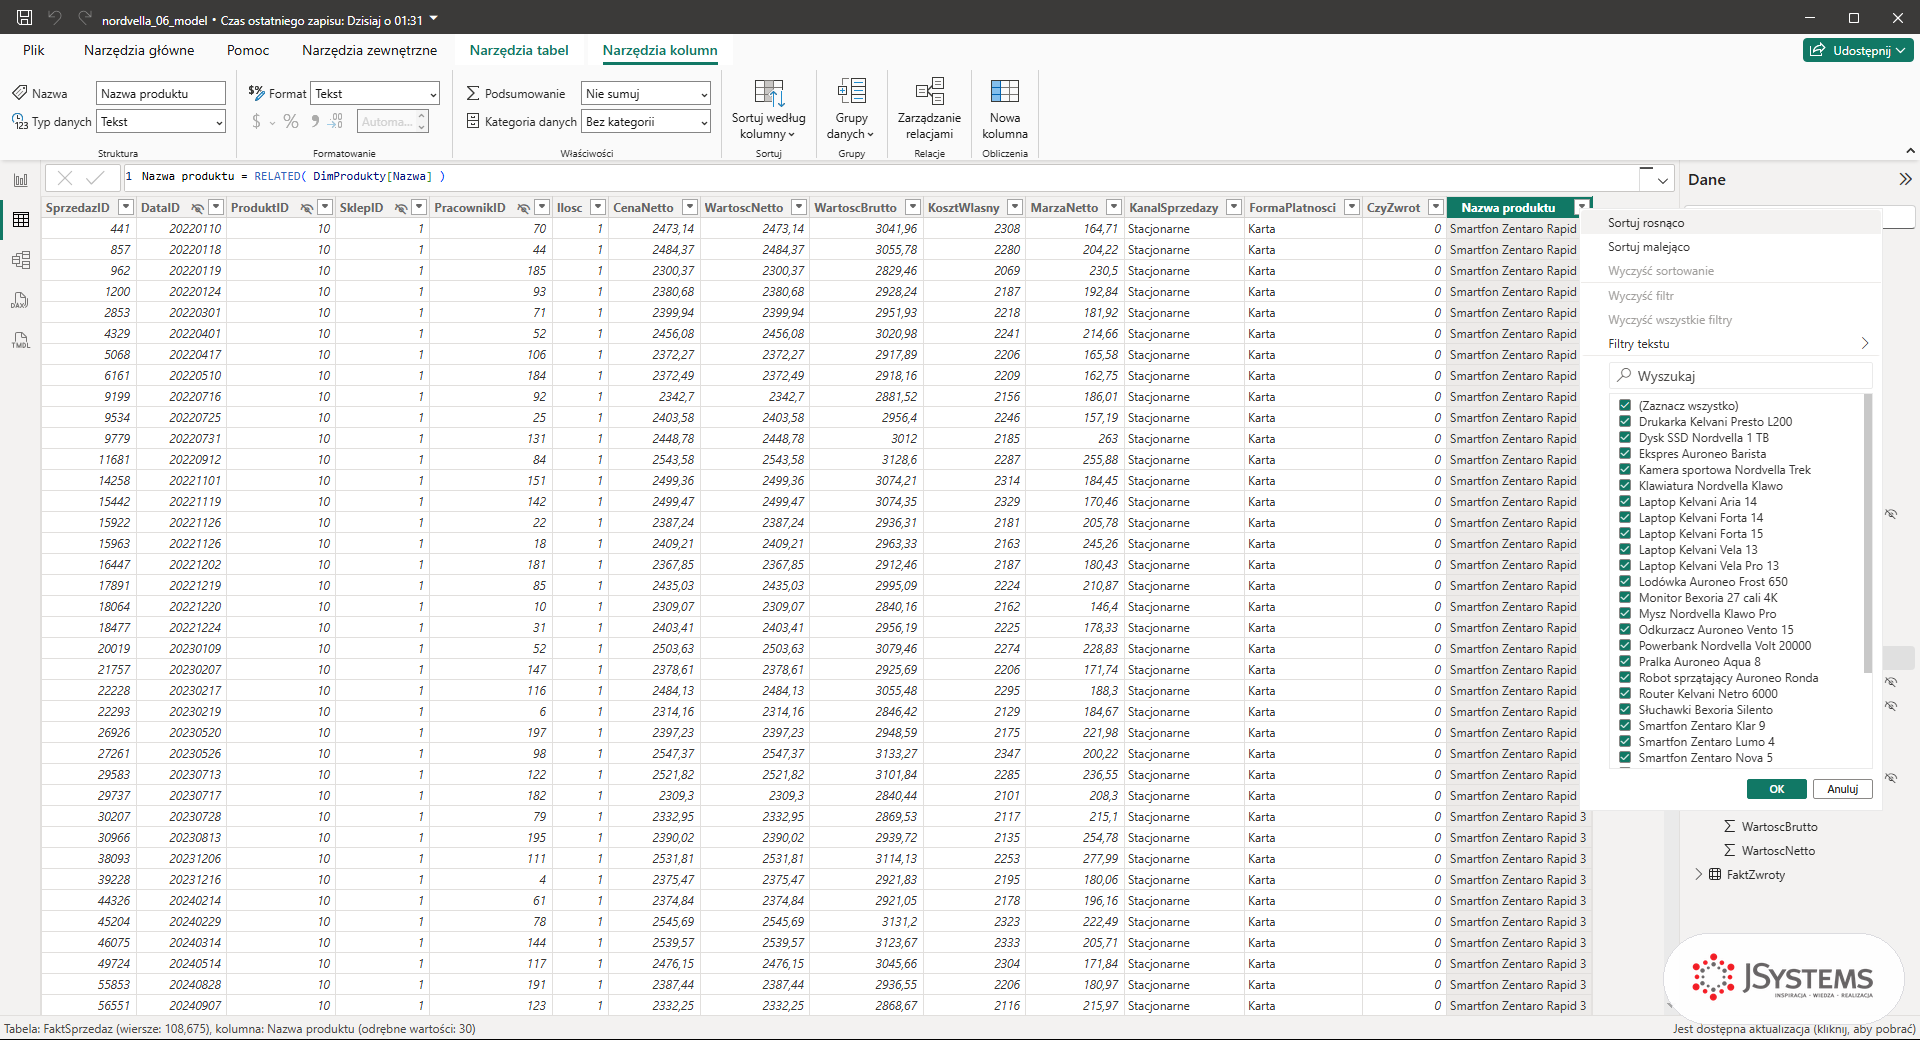This screenshot has width=1920, height=1040.
Task: Open Kategoria danych dropdown Bez kategorii
Action: pyautogui.click(x=646, y=121)
